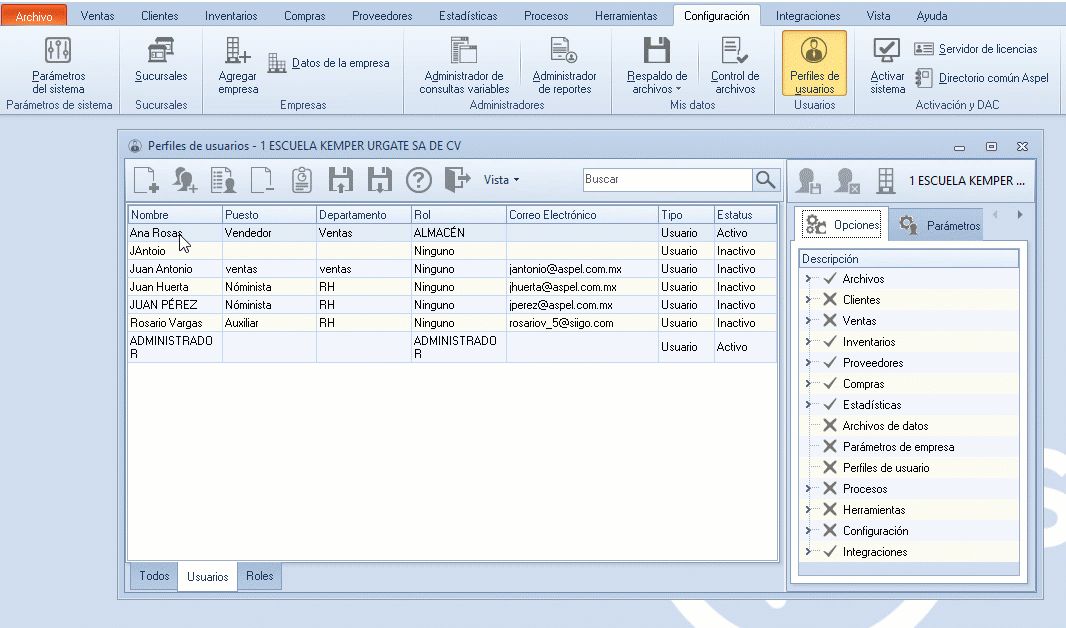Click the Buscar search field
This screenshot has width=1066, height=628.
pyautogui.click(x=666, y=180)
